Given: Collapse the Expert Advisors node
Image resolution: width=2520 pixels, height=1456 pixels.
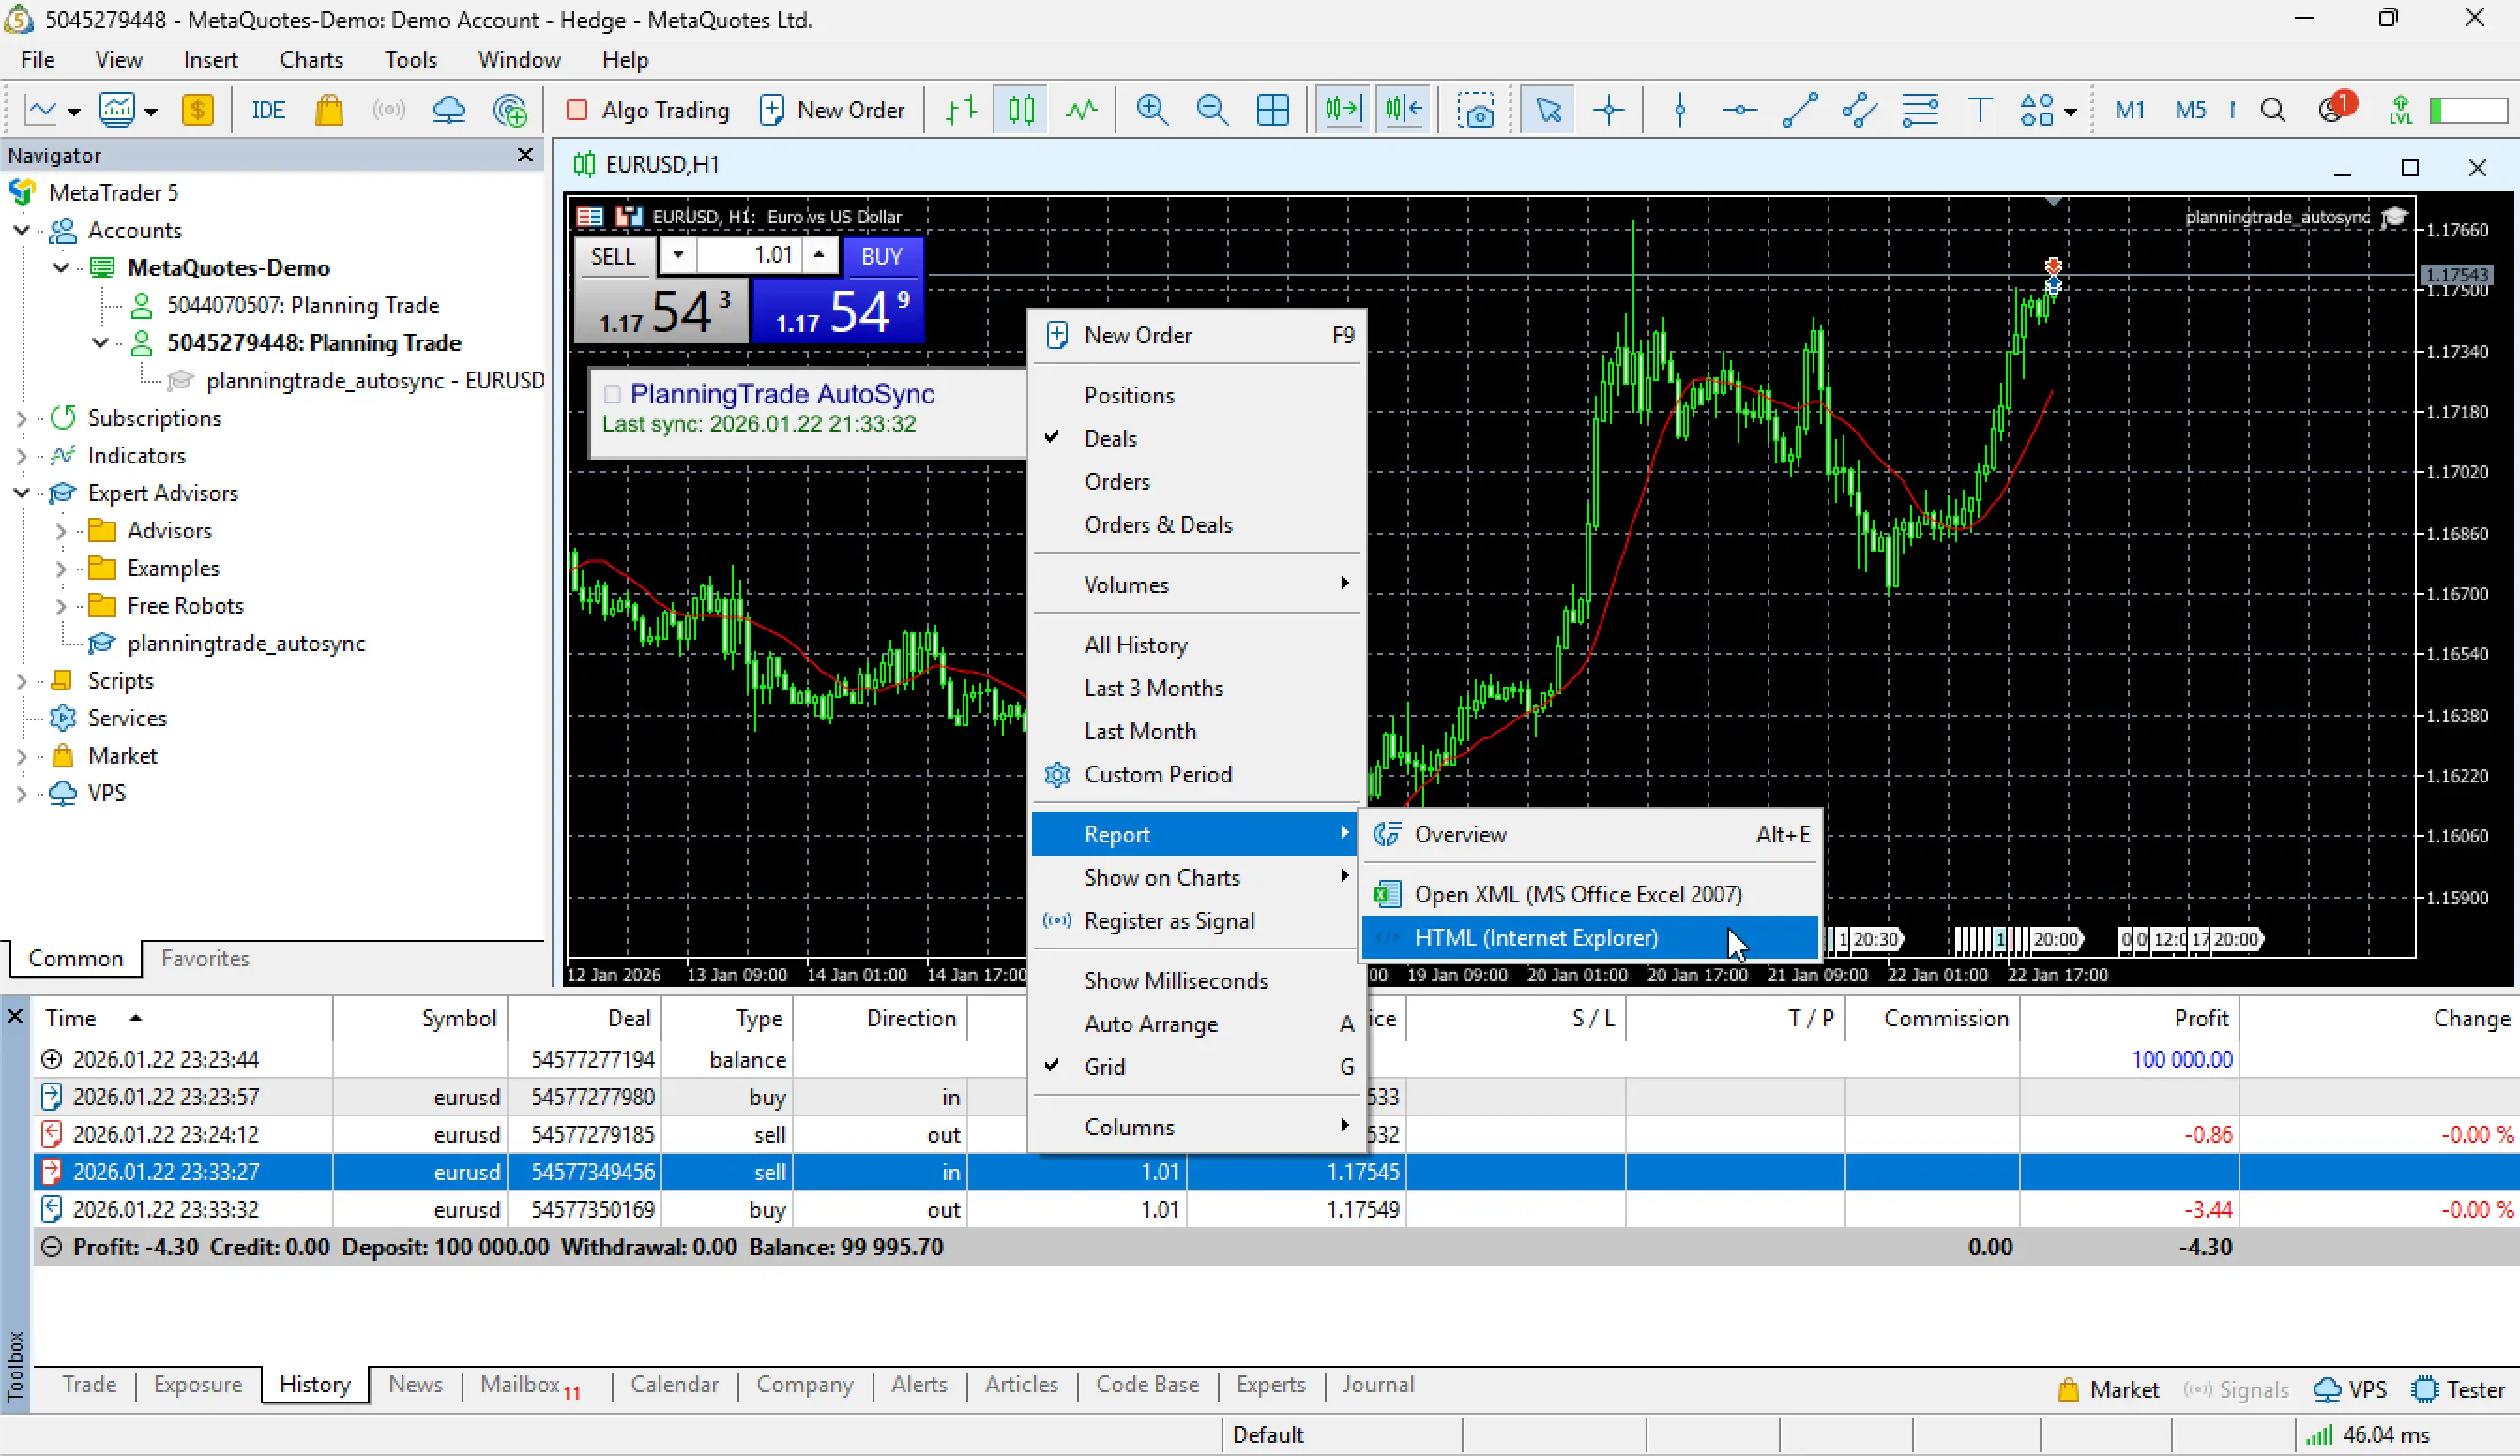Looking at the screenshot, I should point(21,493).
